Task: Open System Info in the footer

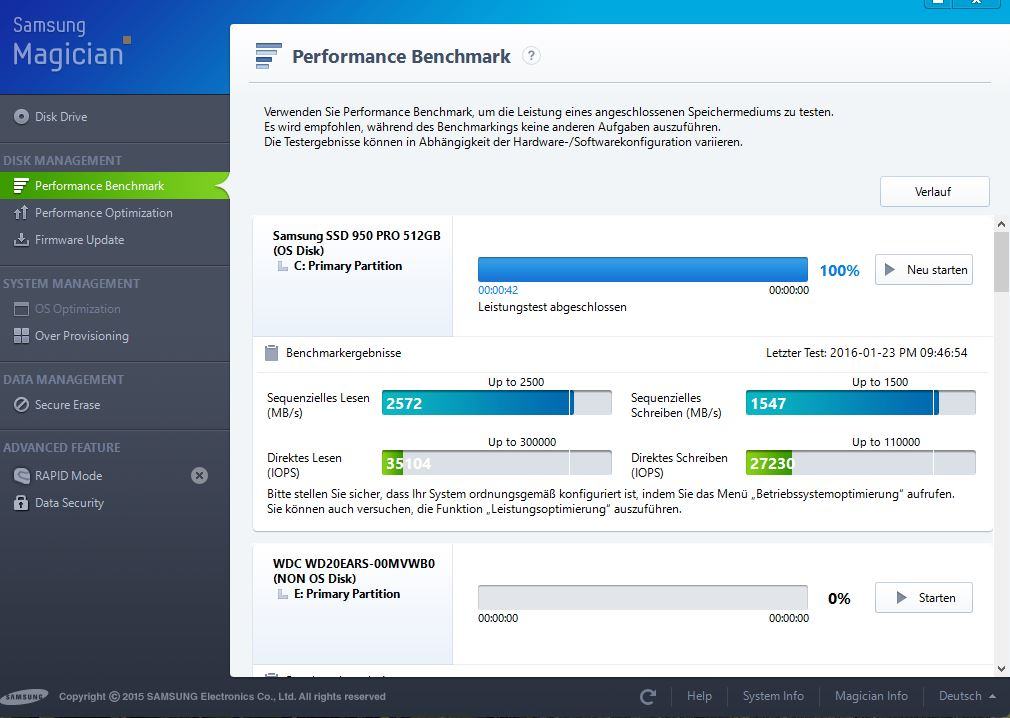Action: 773,696
